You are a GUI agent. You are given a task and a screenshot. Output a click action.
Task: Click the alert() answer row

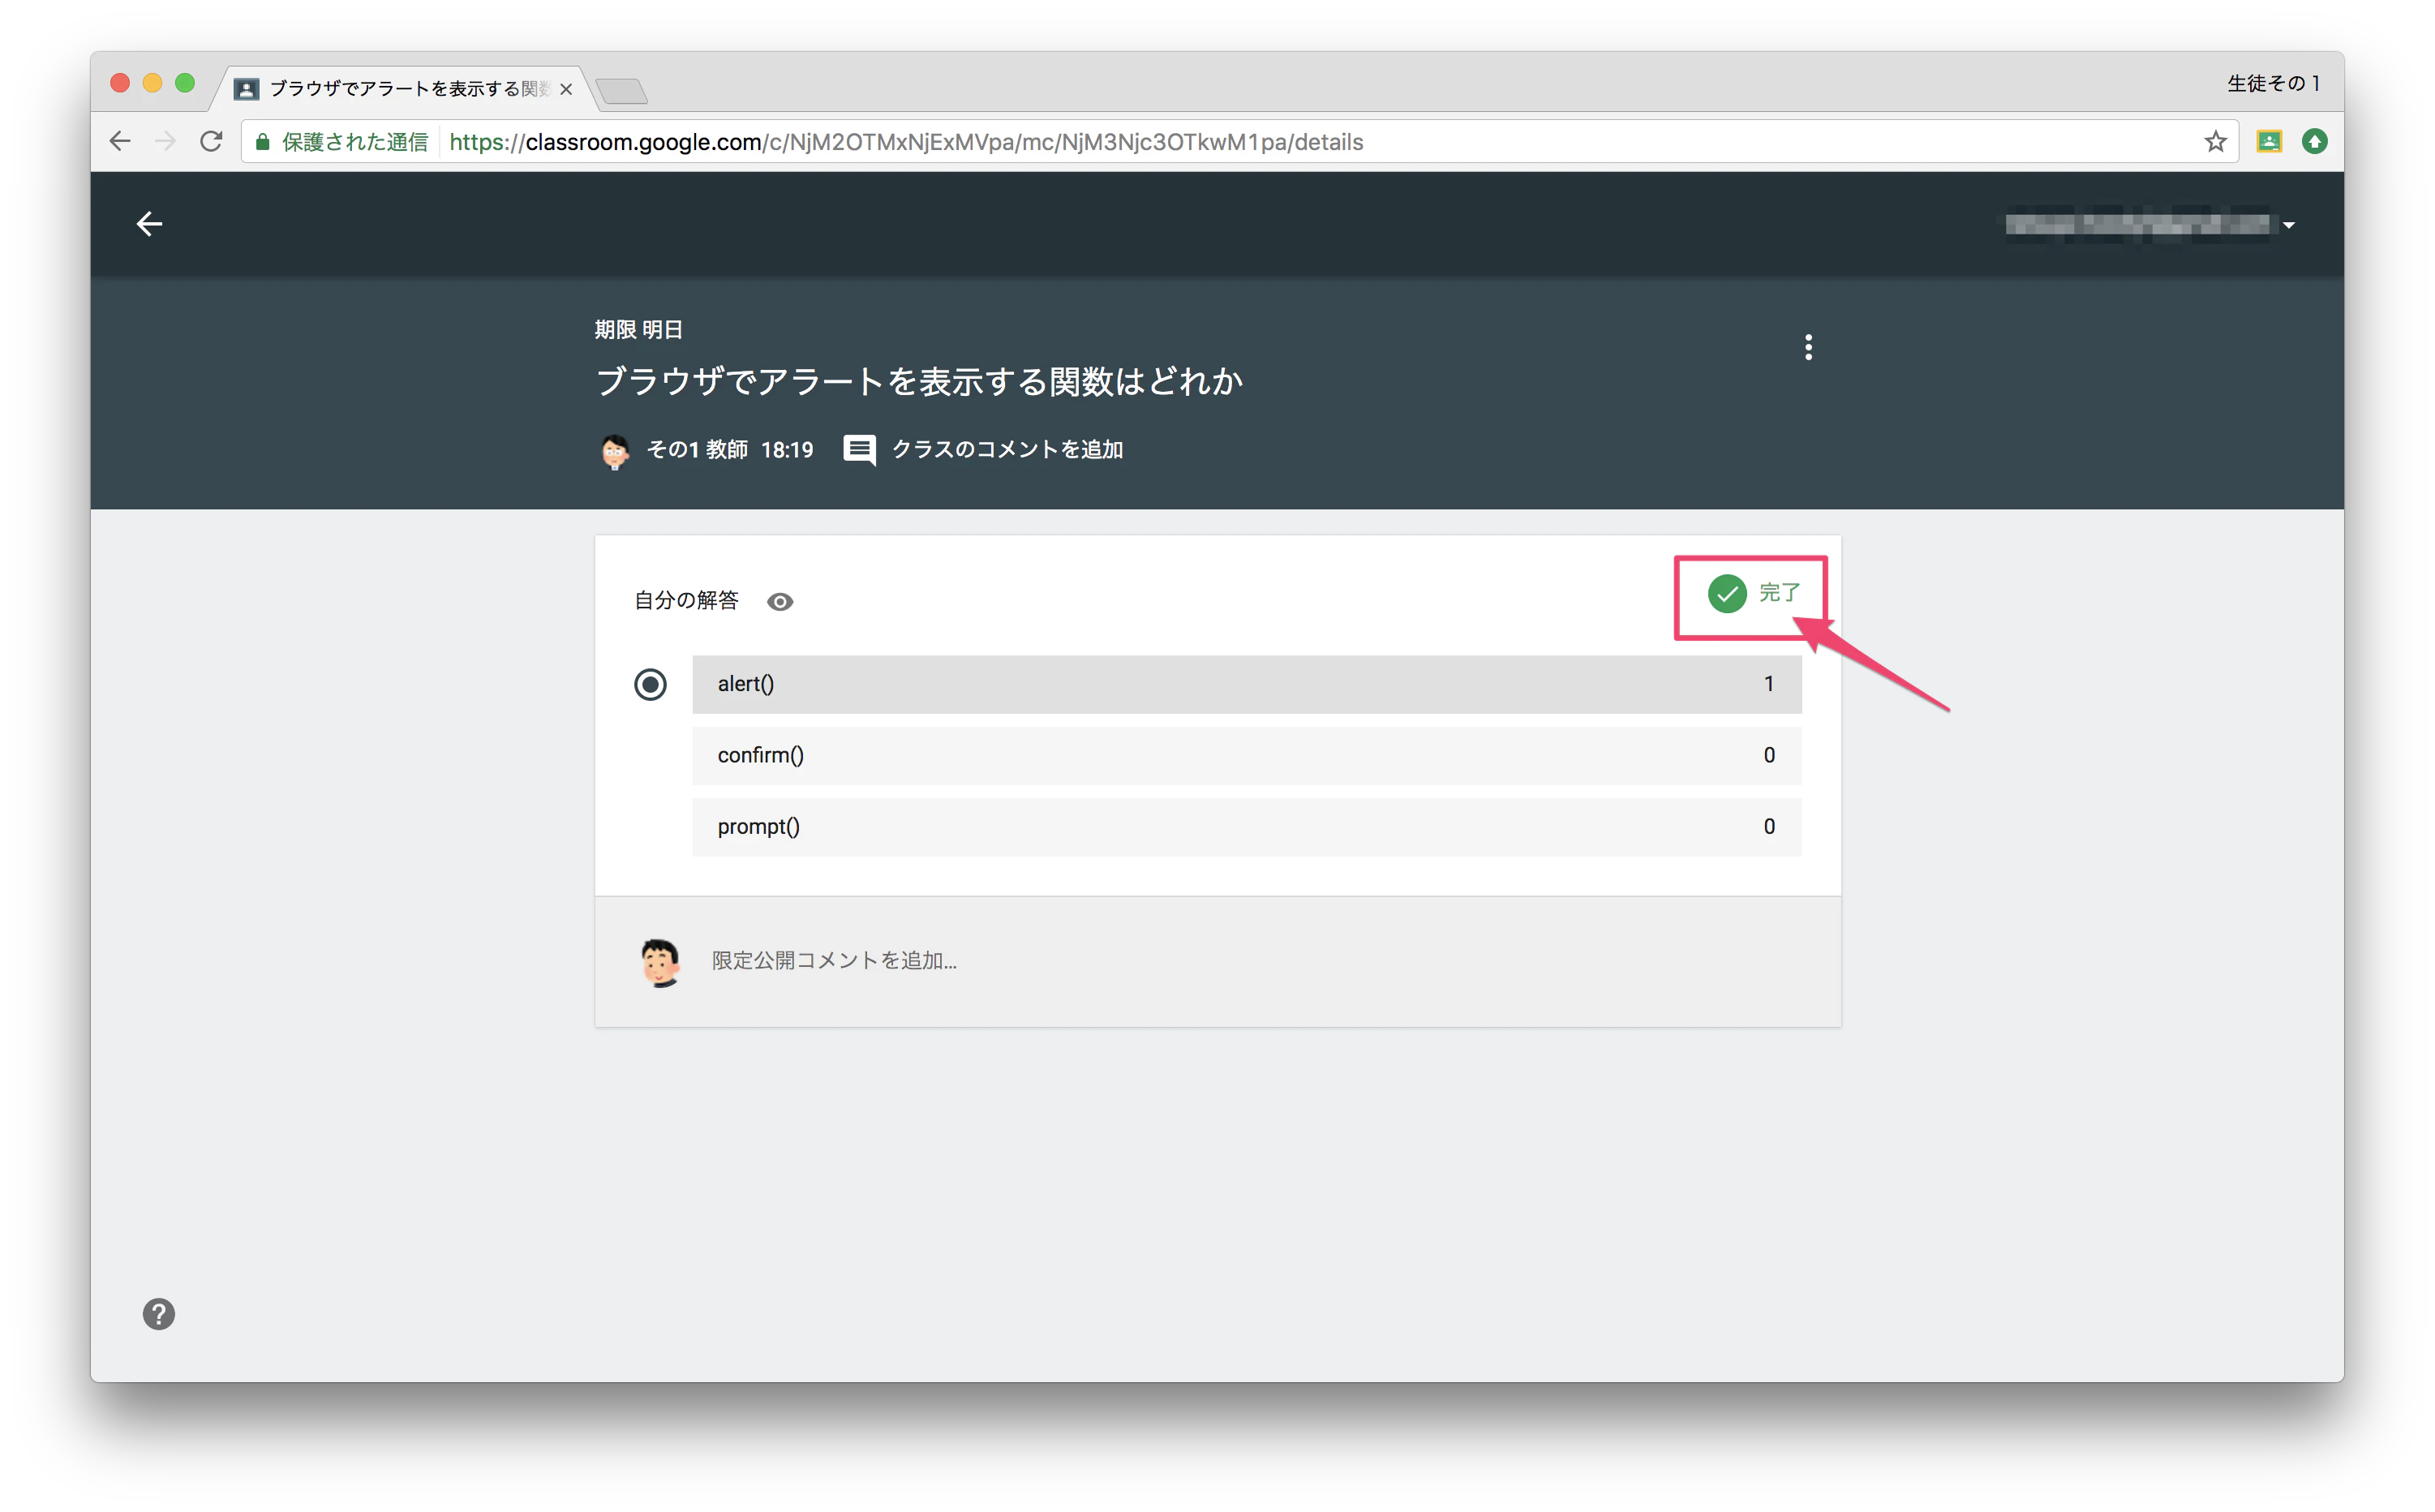click(x=1246, y=685)
